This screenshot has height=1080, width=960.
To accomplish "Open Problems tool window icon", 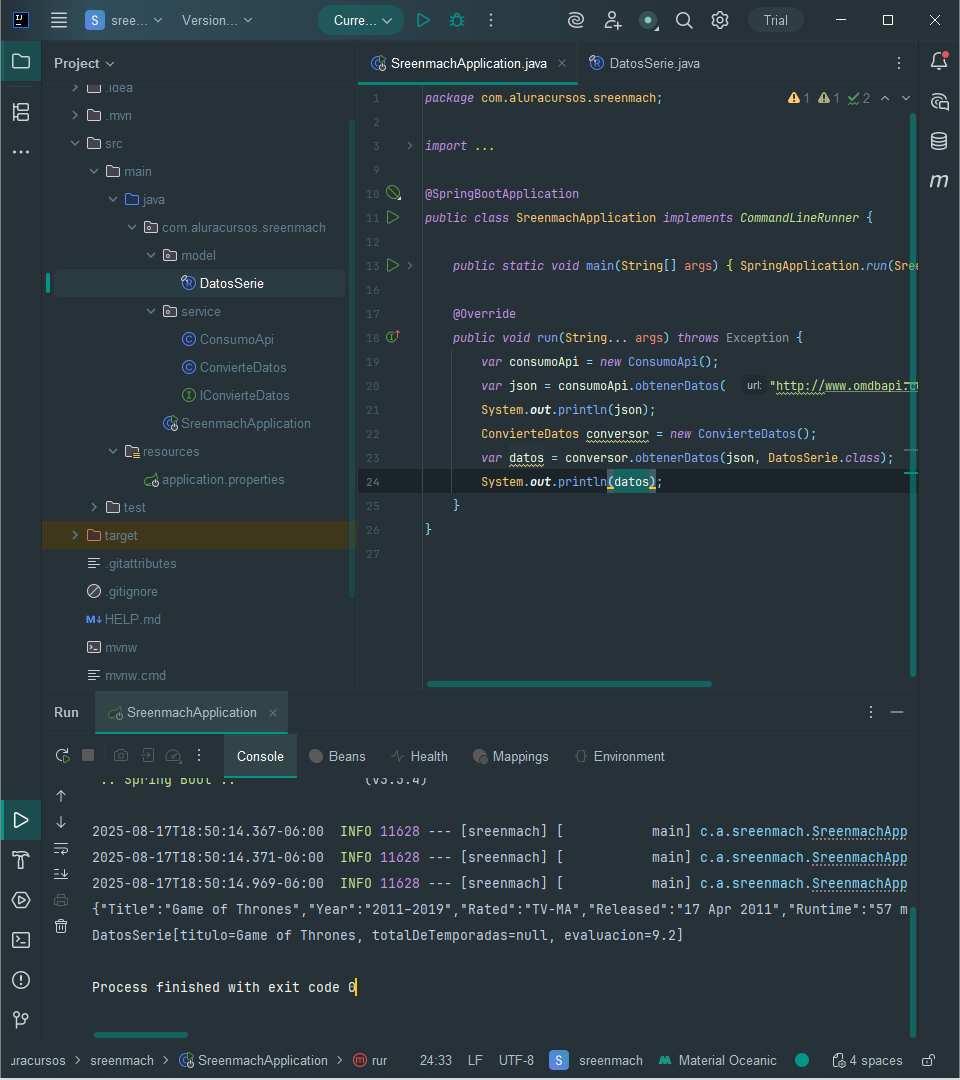I will [x=21, y=979].
